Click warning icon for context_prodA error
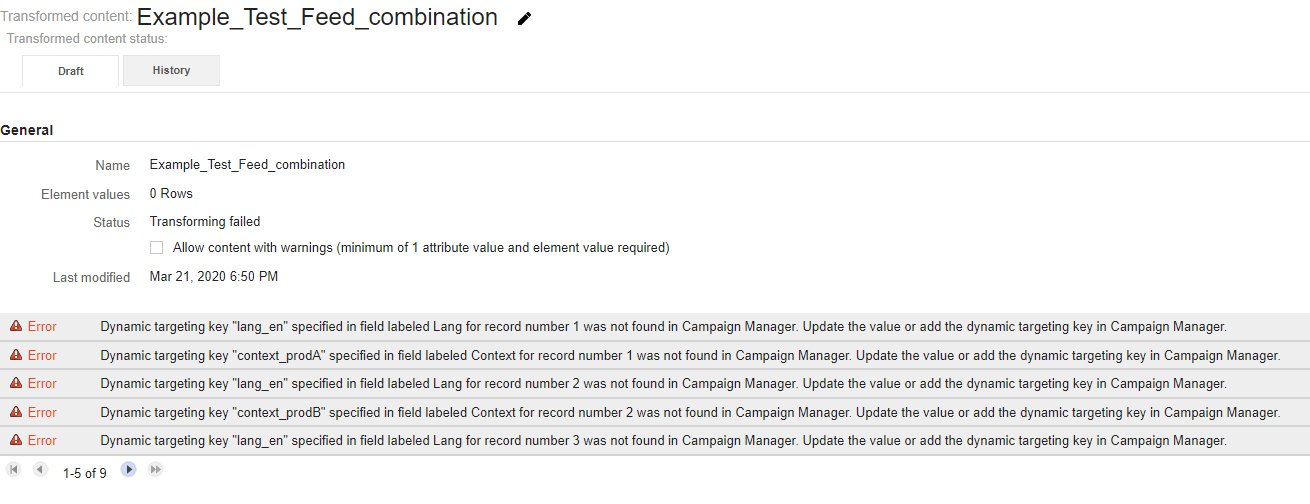1310x504 pixels. coord(16,356)
